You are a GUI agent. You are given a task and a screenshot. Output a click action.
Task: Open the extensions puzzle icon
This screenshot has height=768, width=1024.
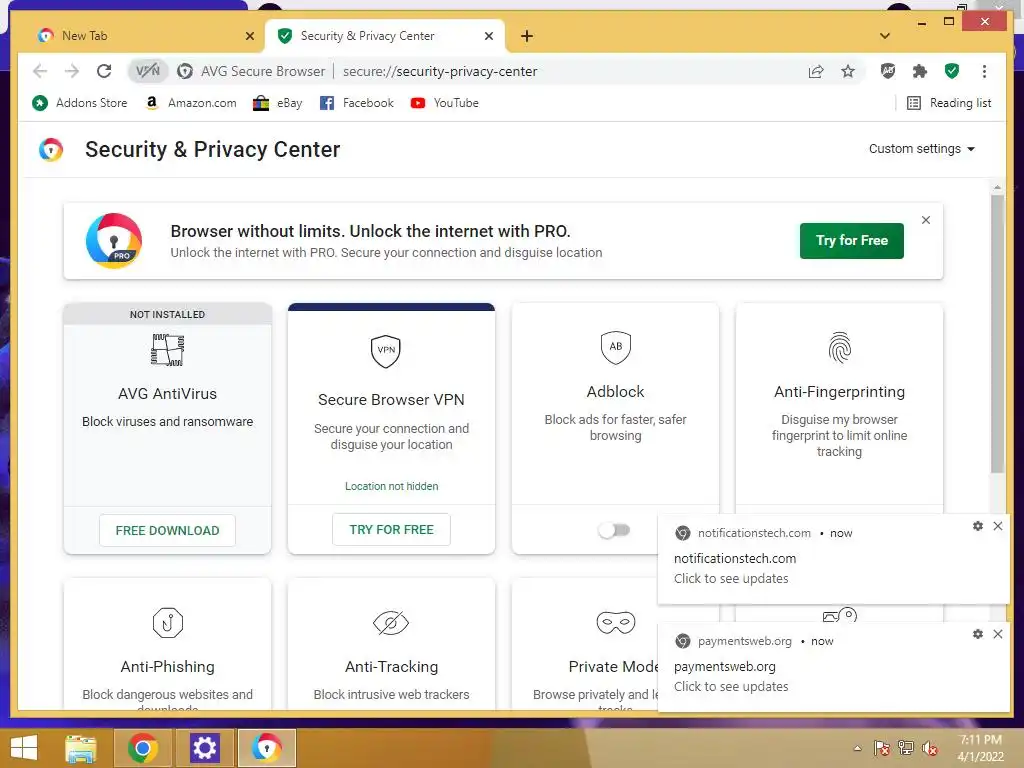pyautogui.click(x=920, y=71)
